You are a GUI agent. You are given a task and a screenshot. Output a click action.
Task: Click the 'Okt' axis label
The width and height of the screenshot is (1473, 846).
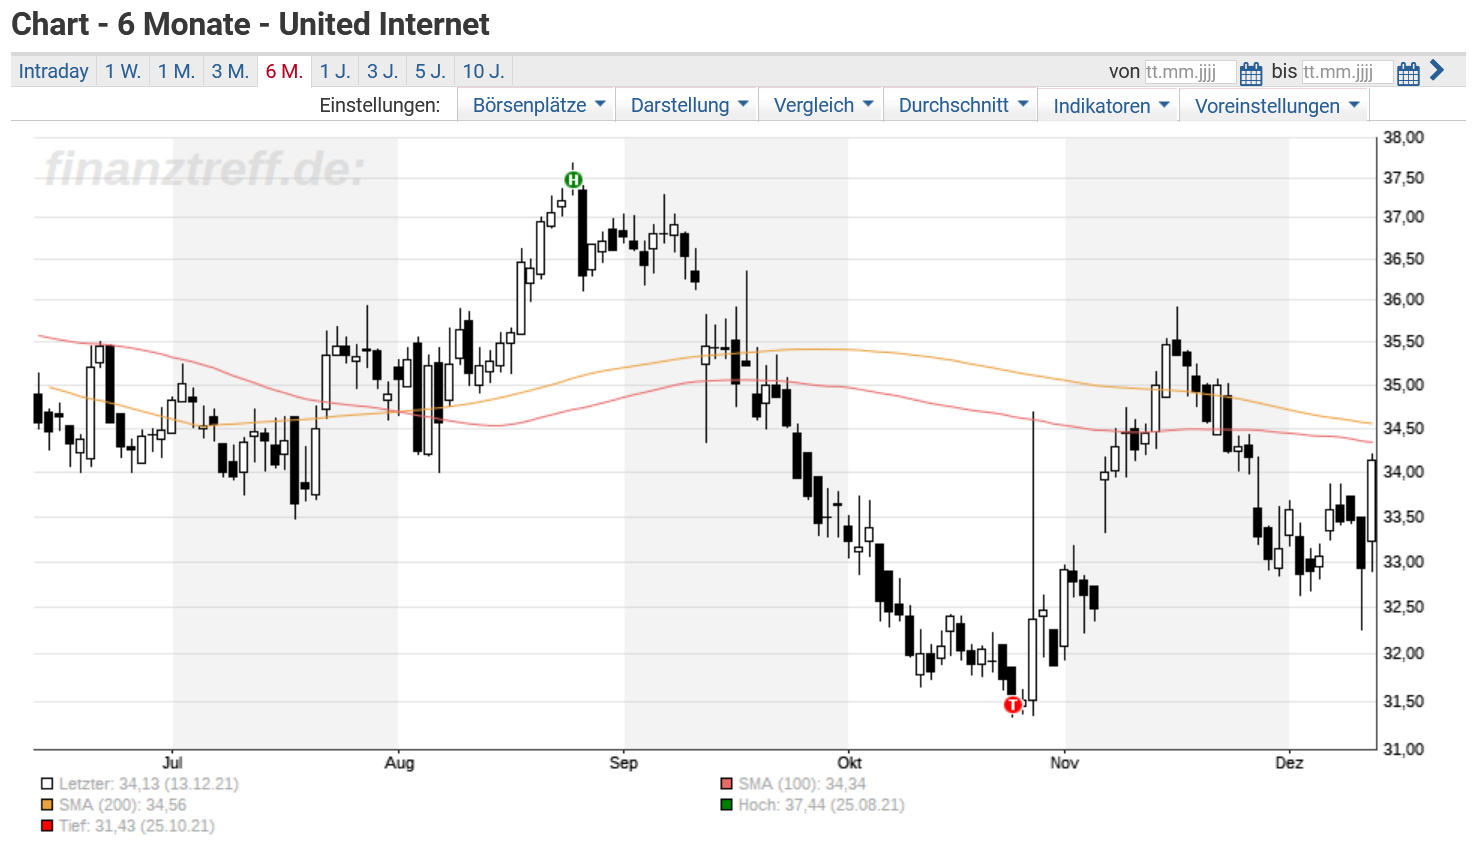pyautogui.click(x=849, y=763)
